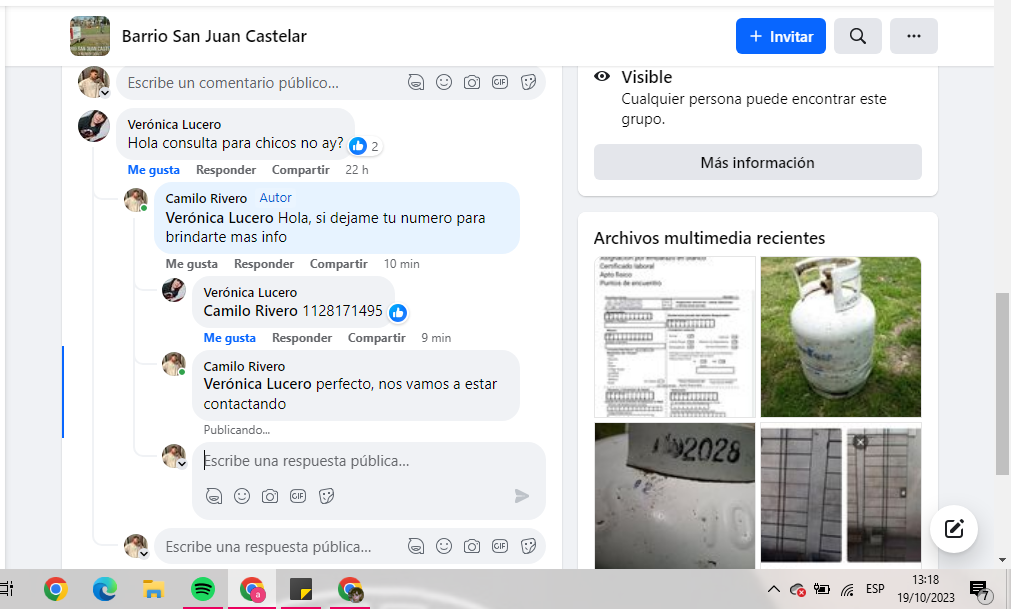Click the new message compose icon

click(x=954, y=529)
